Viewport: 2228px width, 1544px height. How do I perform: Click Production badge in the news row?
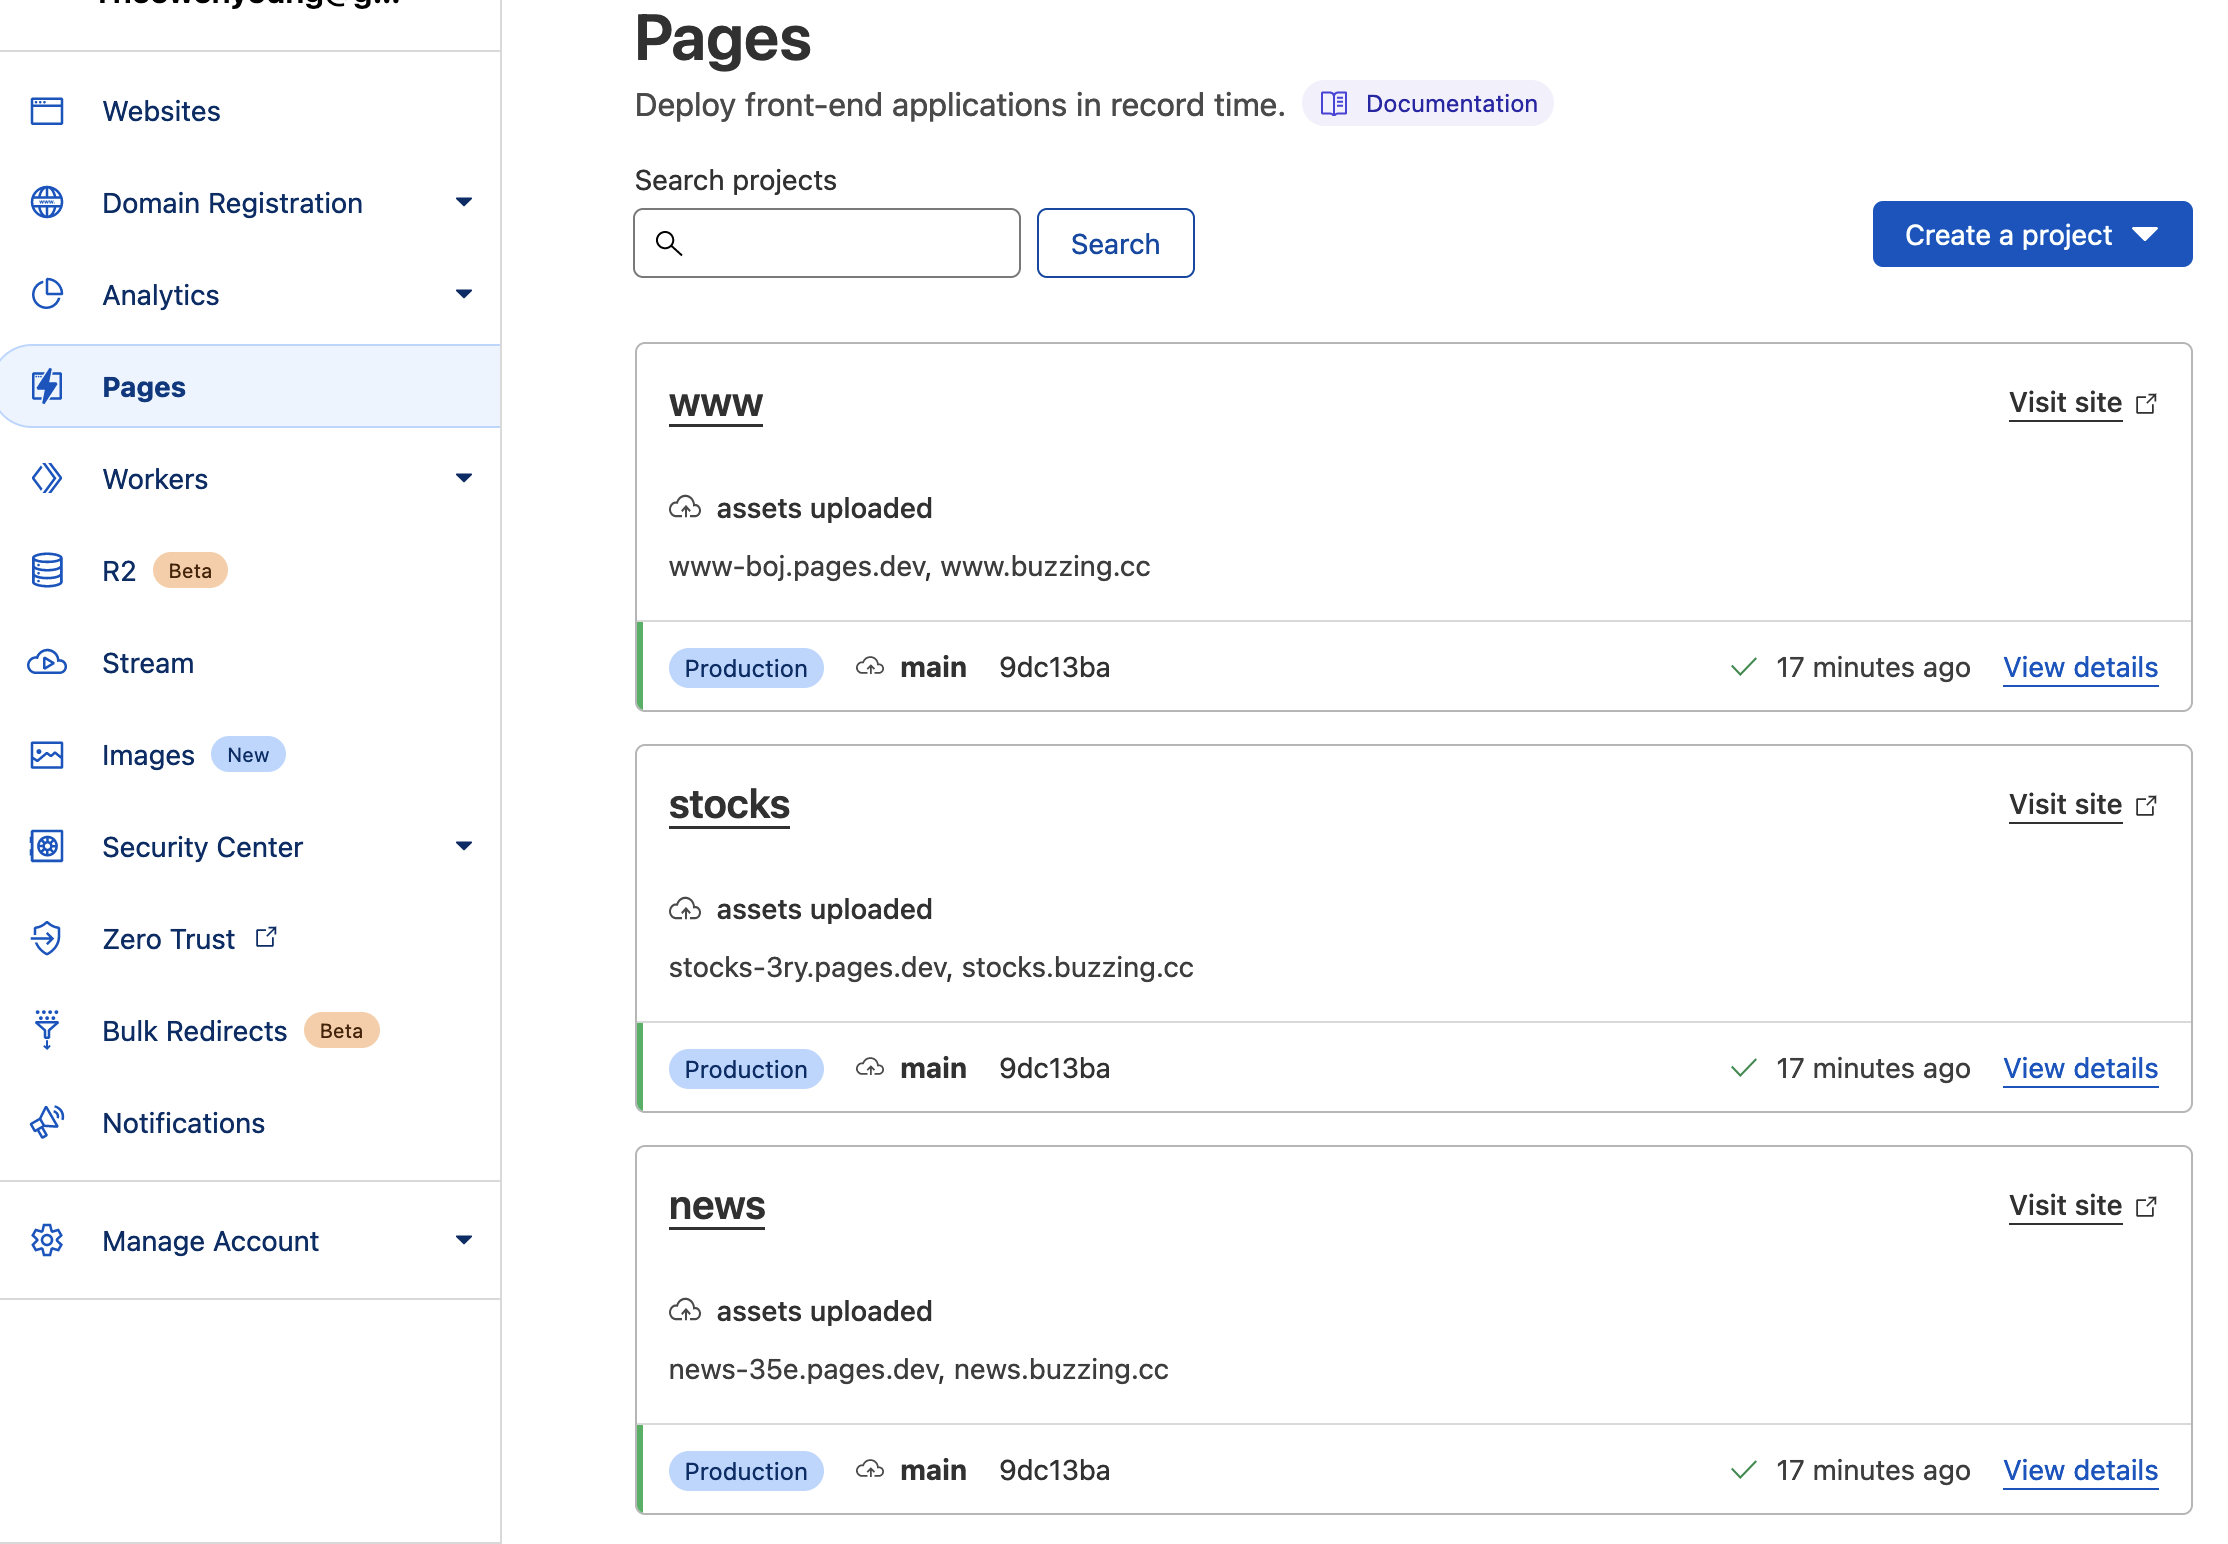pyautogui.click(x=746, y=1471)
